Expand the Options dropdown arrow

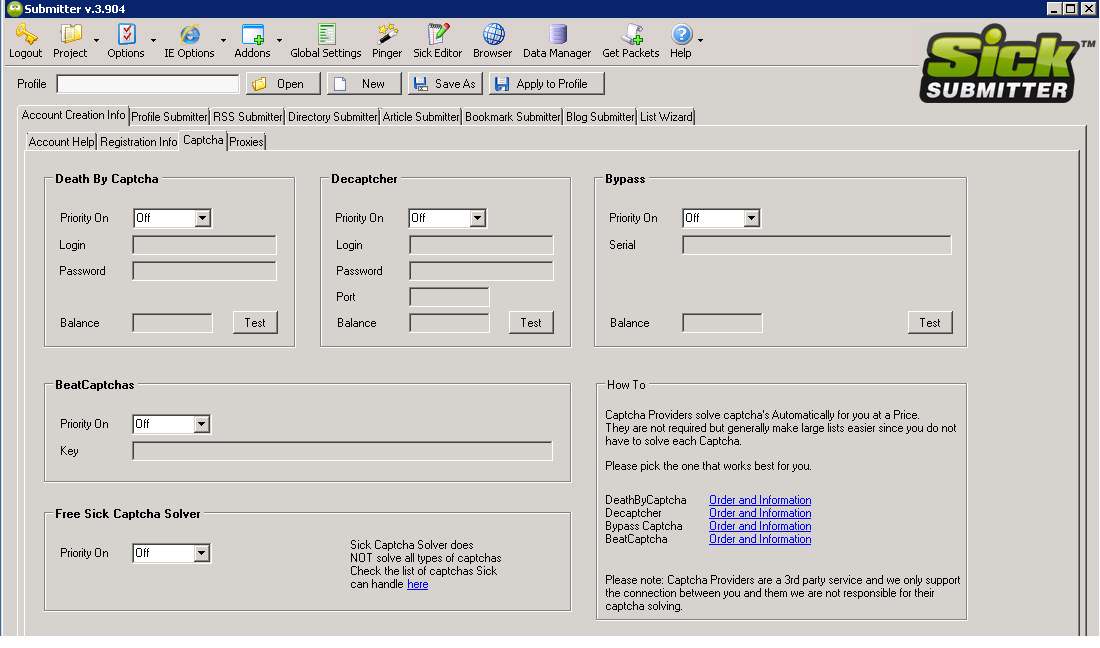153,40
